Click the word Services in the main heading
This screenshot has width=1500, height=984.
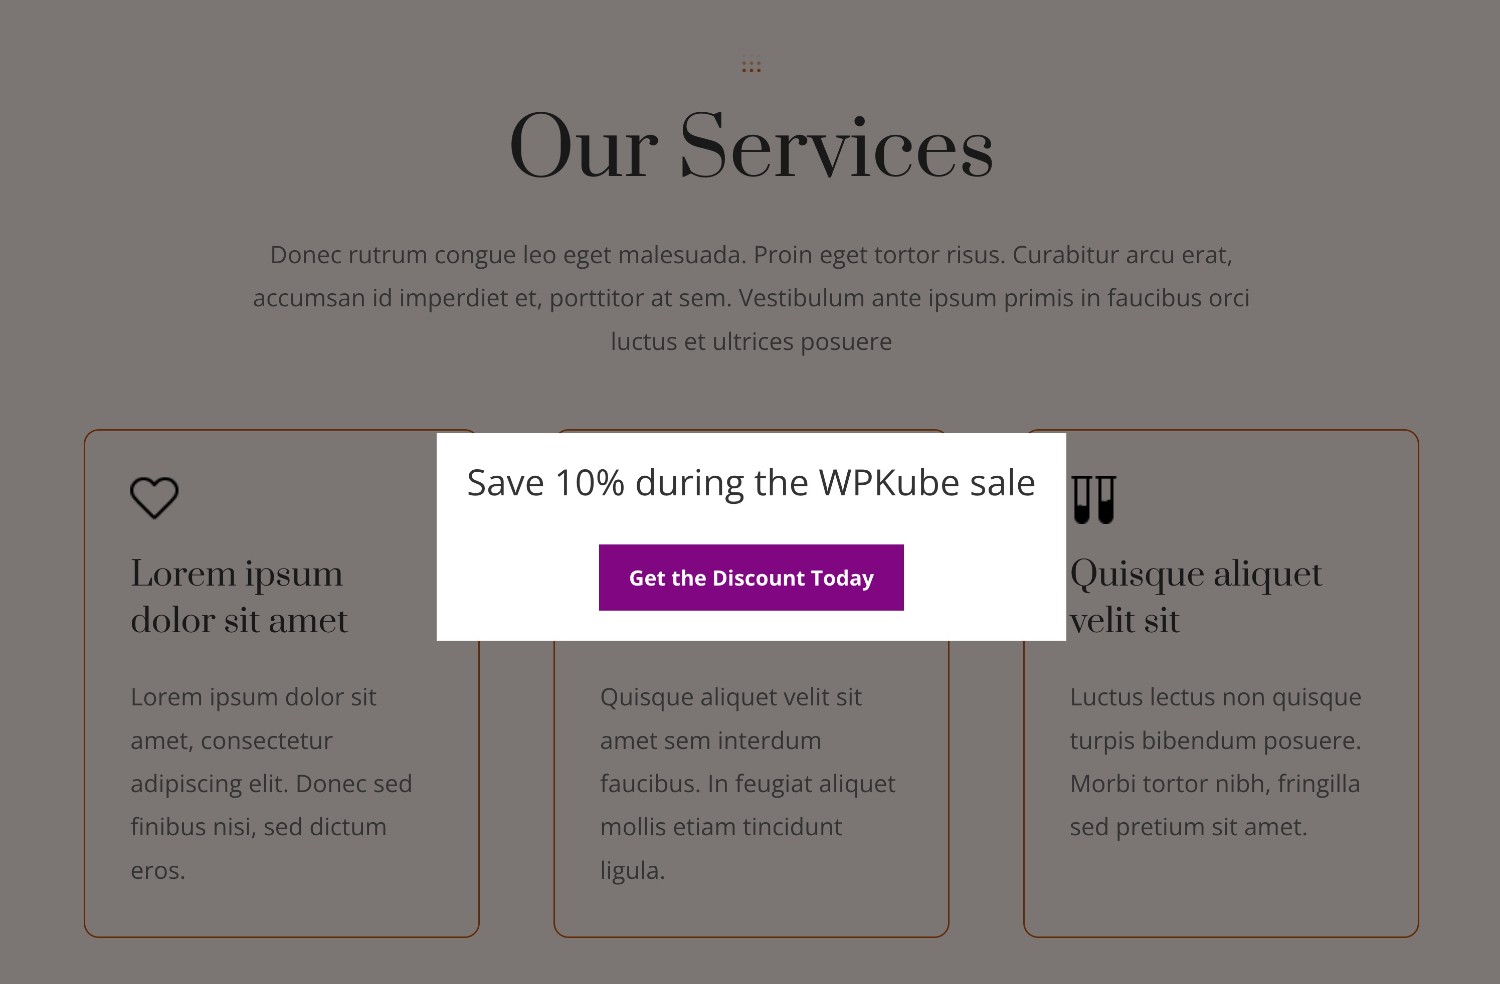[x=836, y=147]
